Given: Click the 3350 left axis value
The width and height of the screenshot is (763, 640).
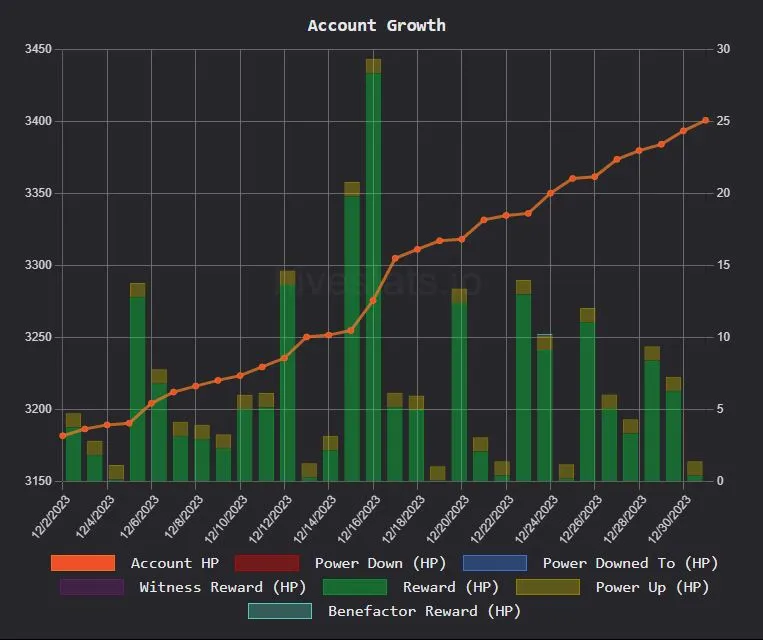Looking at the screenshot, I should click(38, 193).
